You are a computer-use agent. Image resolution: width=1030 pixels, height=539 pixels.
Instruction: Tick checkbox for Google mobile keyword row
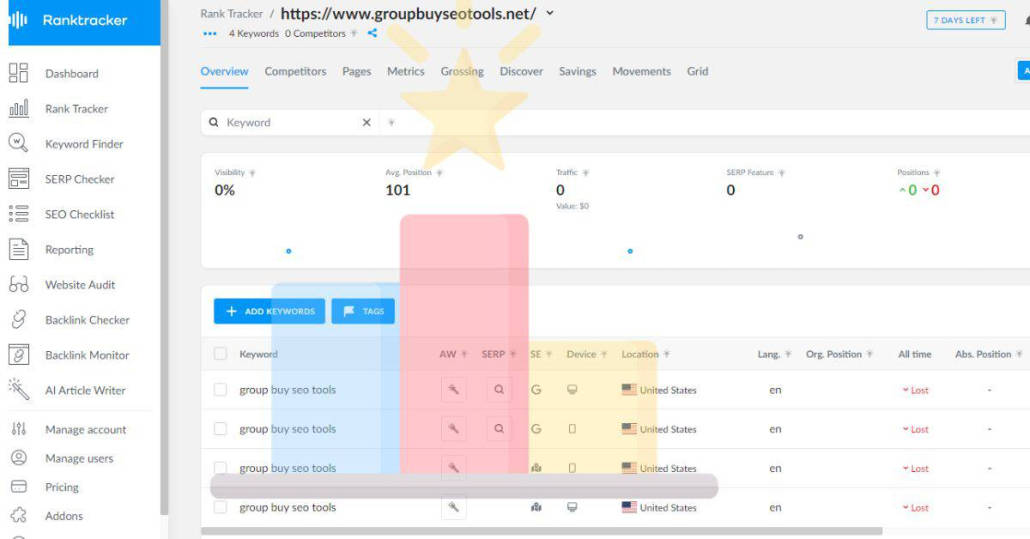[x=220, y=429]
